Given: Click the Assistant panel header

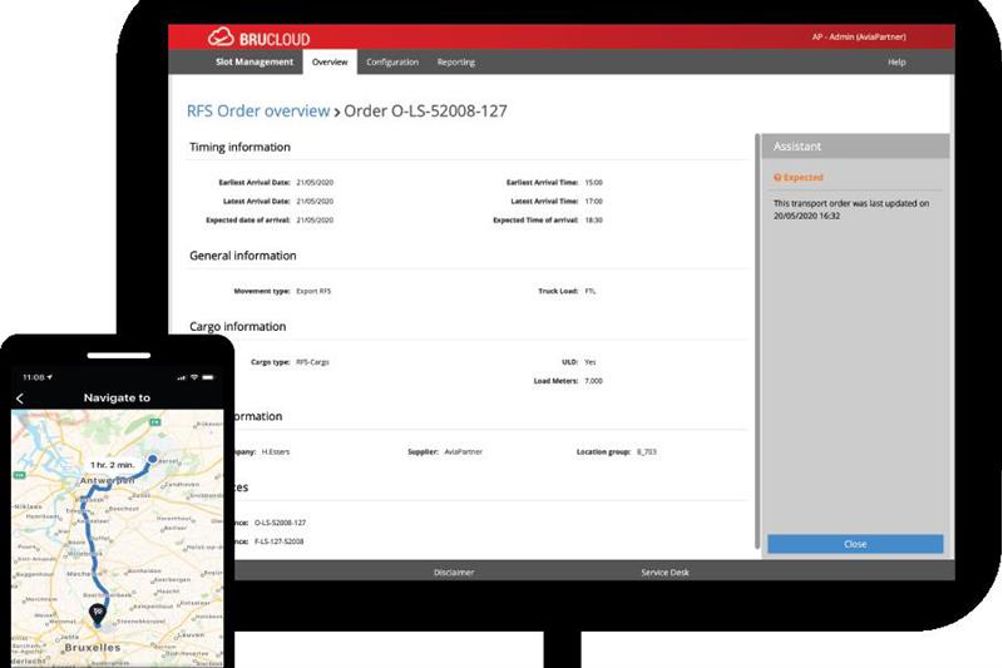Looking at the screenshot, I should [855, 146].
